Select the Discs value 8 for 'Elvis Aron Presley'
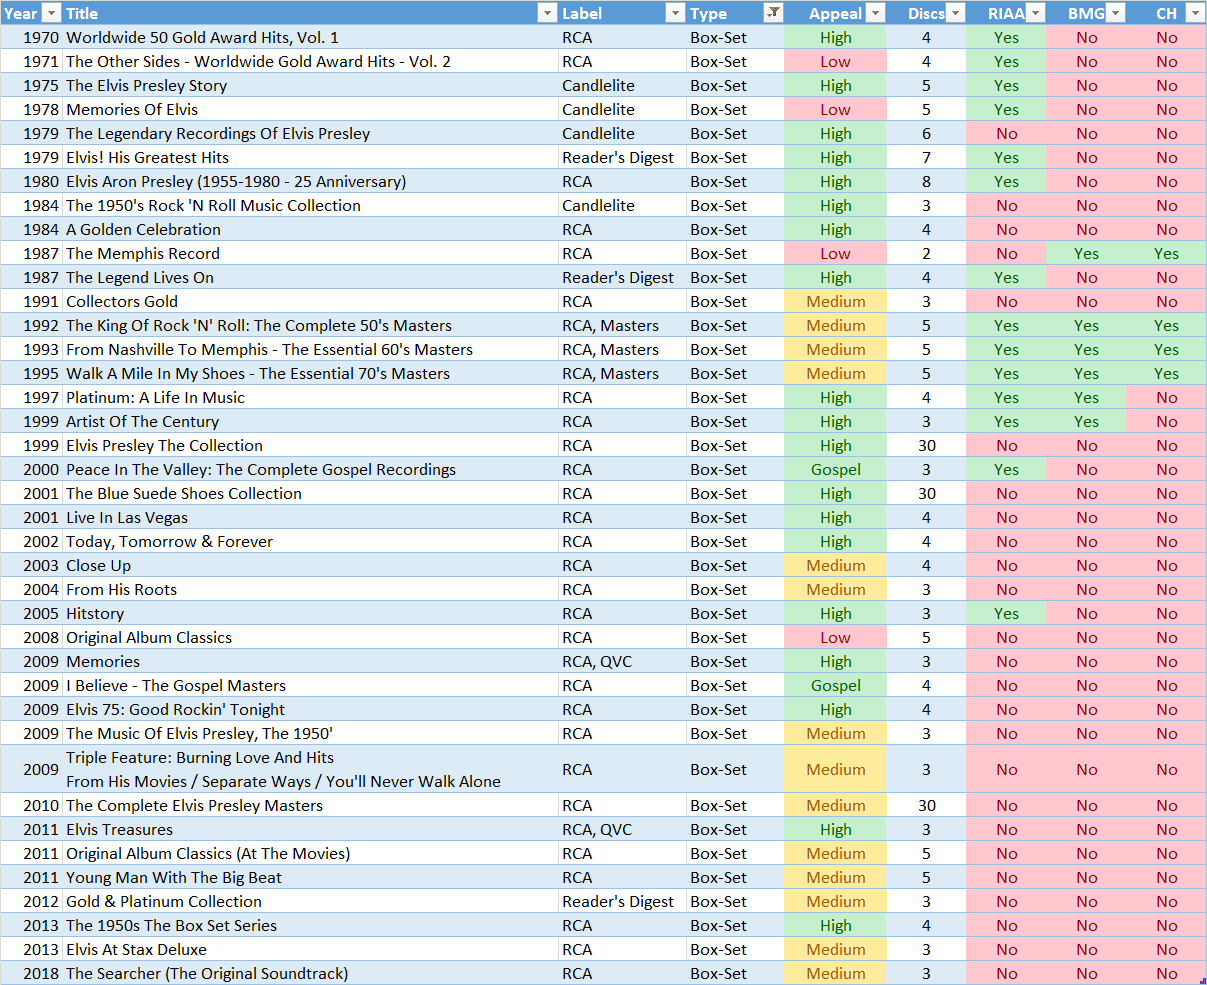Image resolution: width=1207 pixels, height=985 pixels. coord(926,181)
